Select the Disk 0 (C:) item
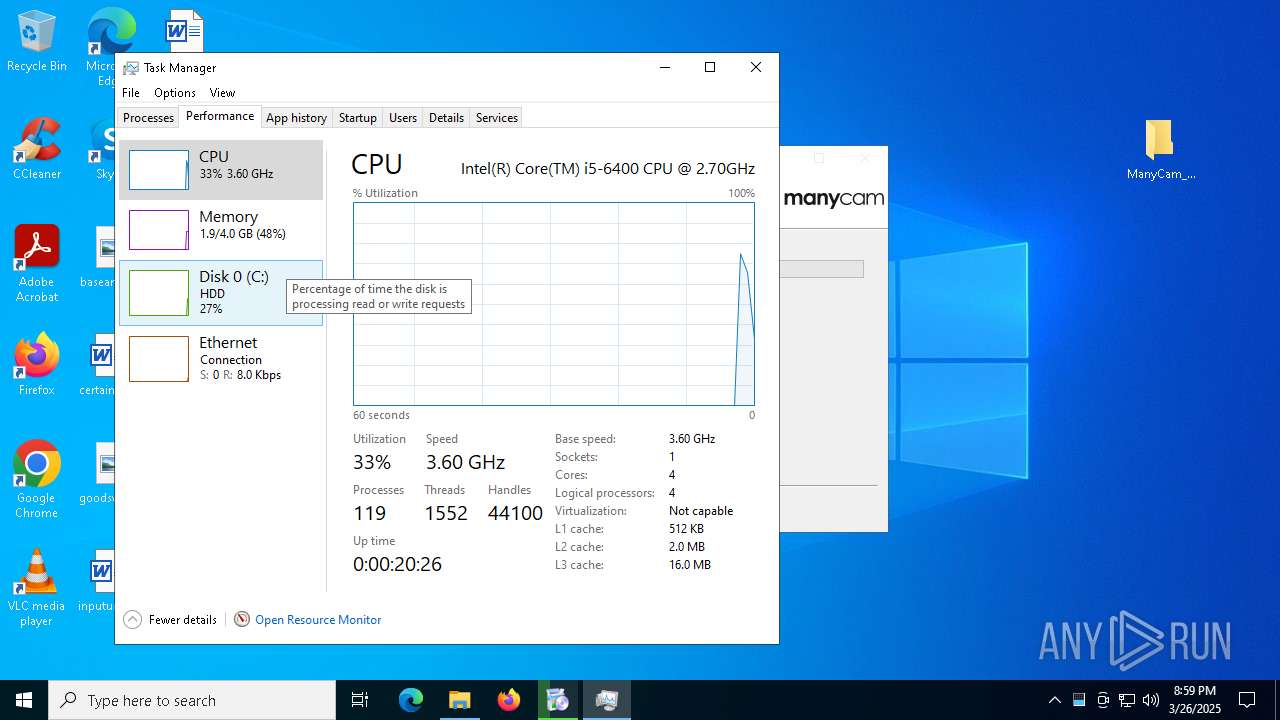Screen dimensions: 1280x720 pos(221,293)
